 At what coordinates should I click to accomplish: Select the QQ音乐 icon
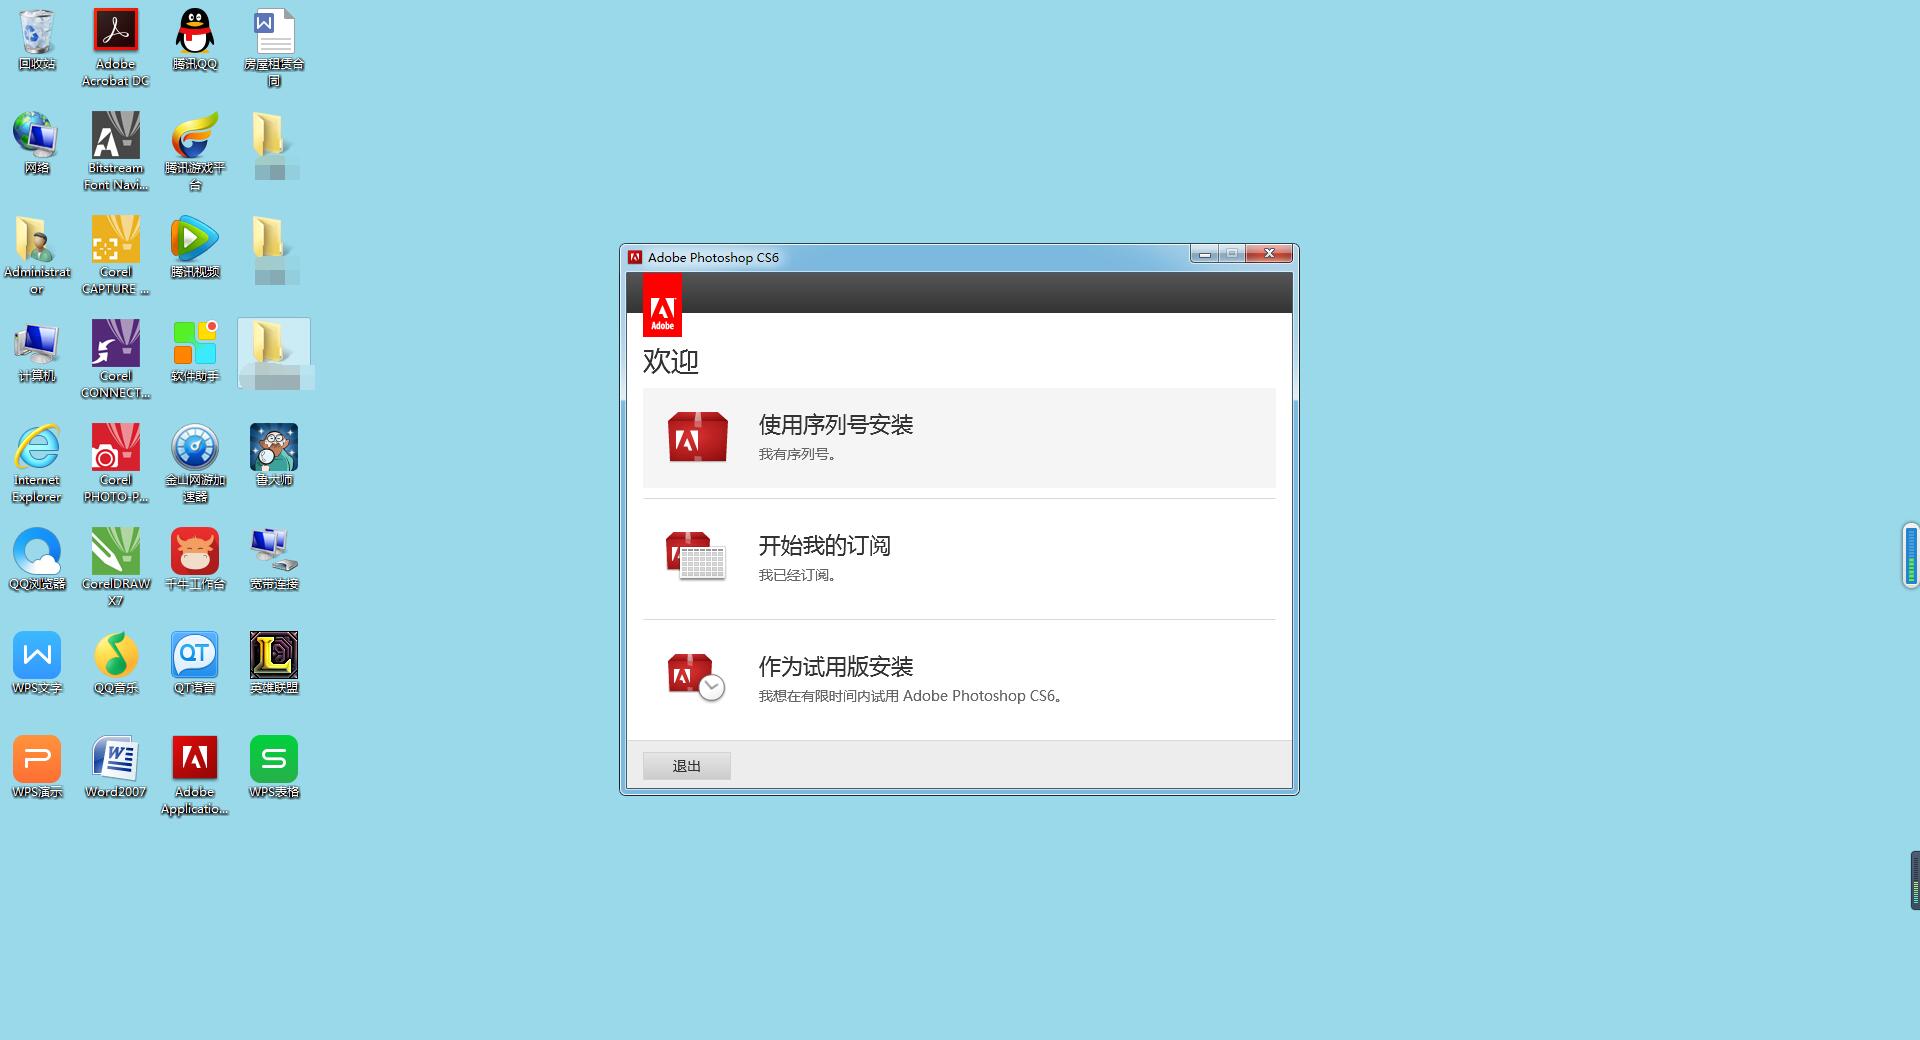[x=116, y=664]
